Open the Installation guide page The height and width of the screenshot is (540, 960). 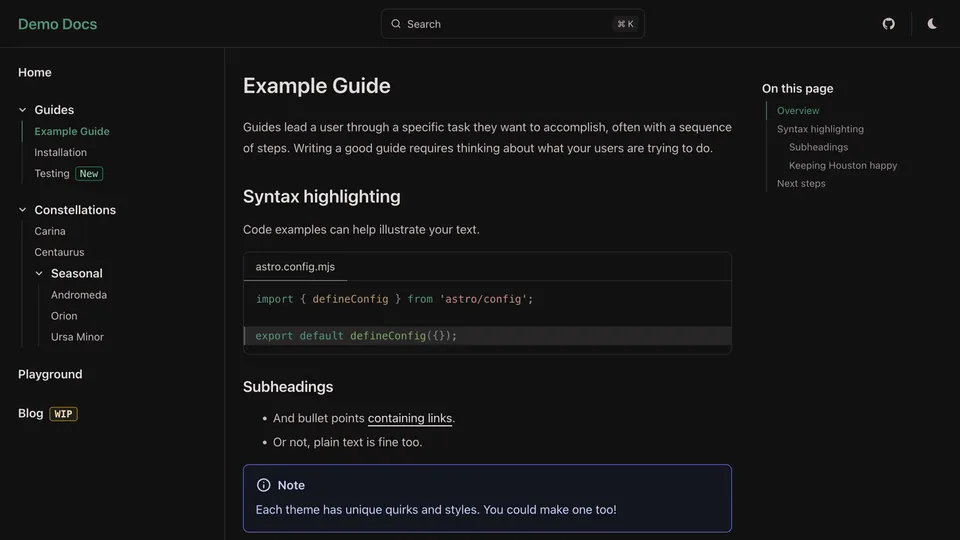click(x=60, y=152)
